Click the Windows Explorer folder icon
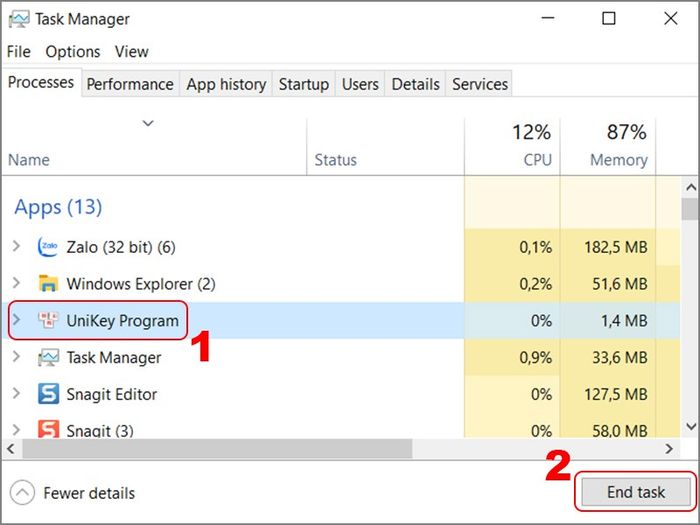700x525 pixels. pyautogui.click(x=48, y=283)
